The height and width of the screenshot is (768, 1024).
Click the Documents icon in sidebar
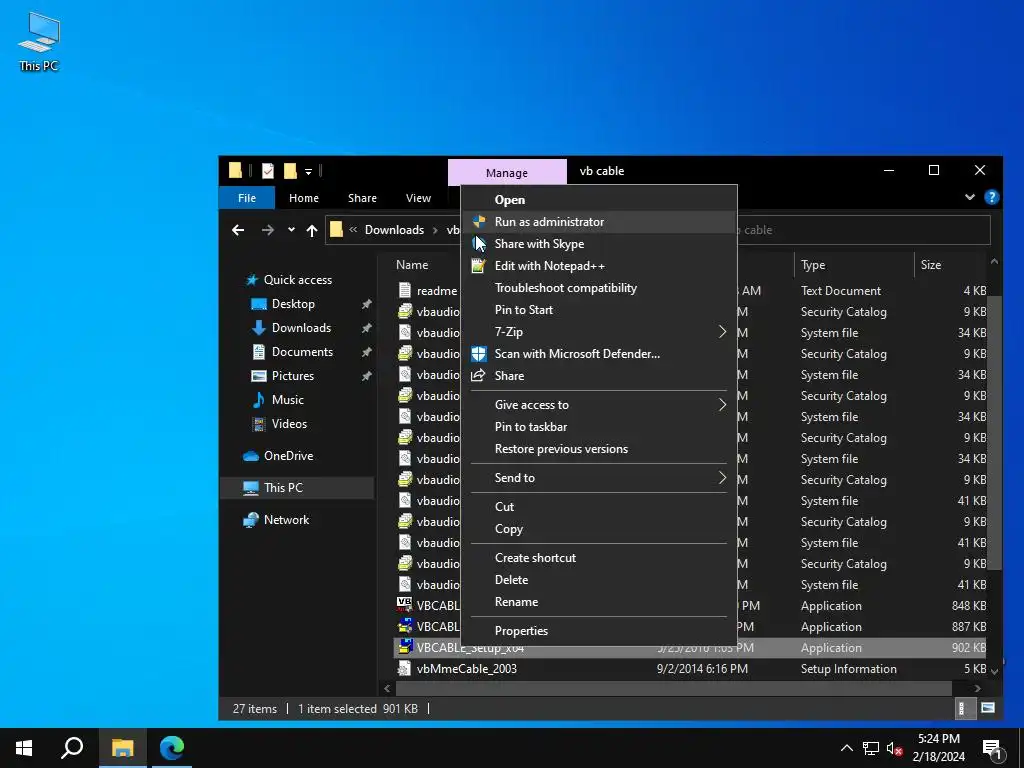coord(259,352)
